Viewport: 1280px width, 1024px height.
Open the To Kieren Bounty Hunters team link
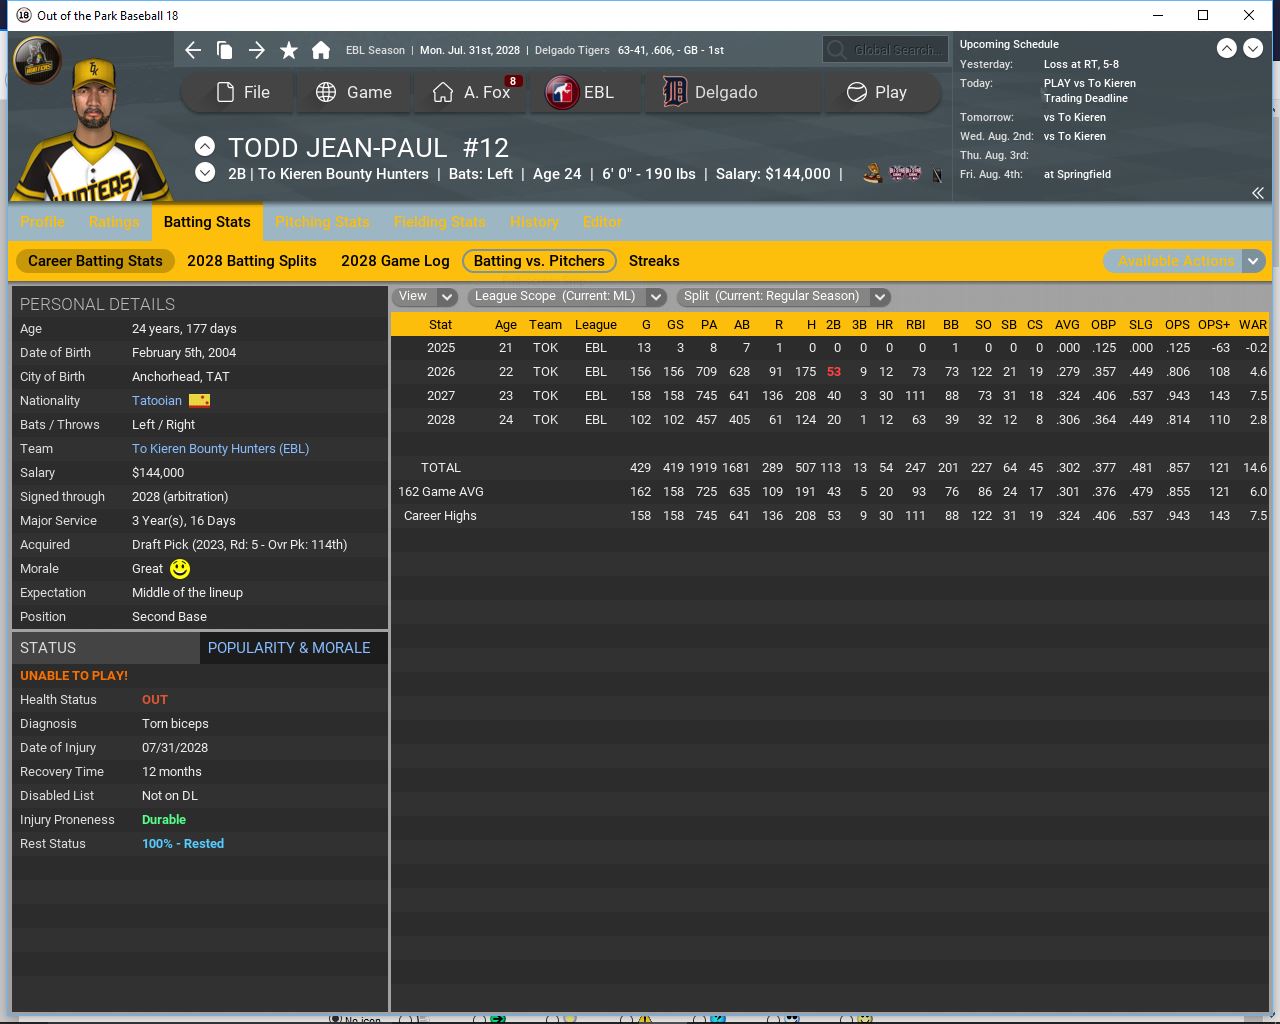pos(220,449)
